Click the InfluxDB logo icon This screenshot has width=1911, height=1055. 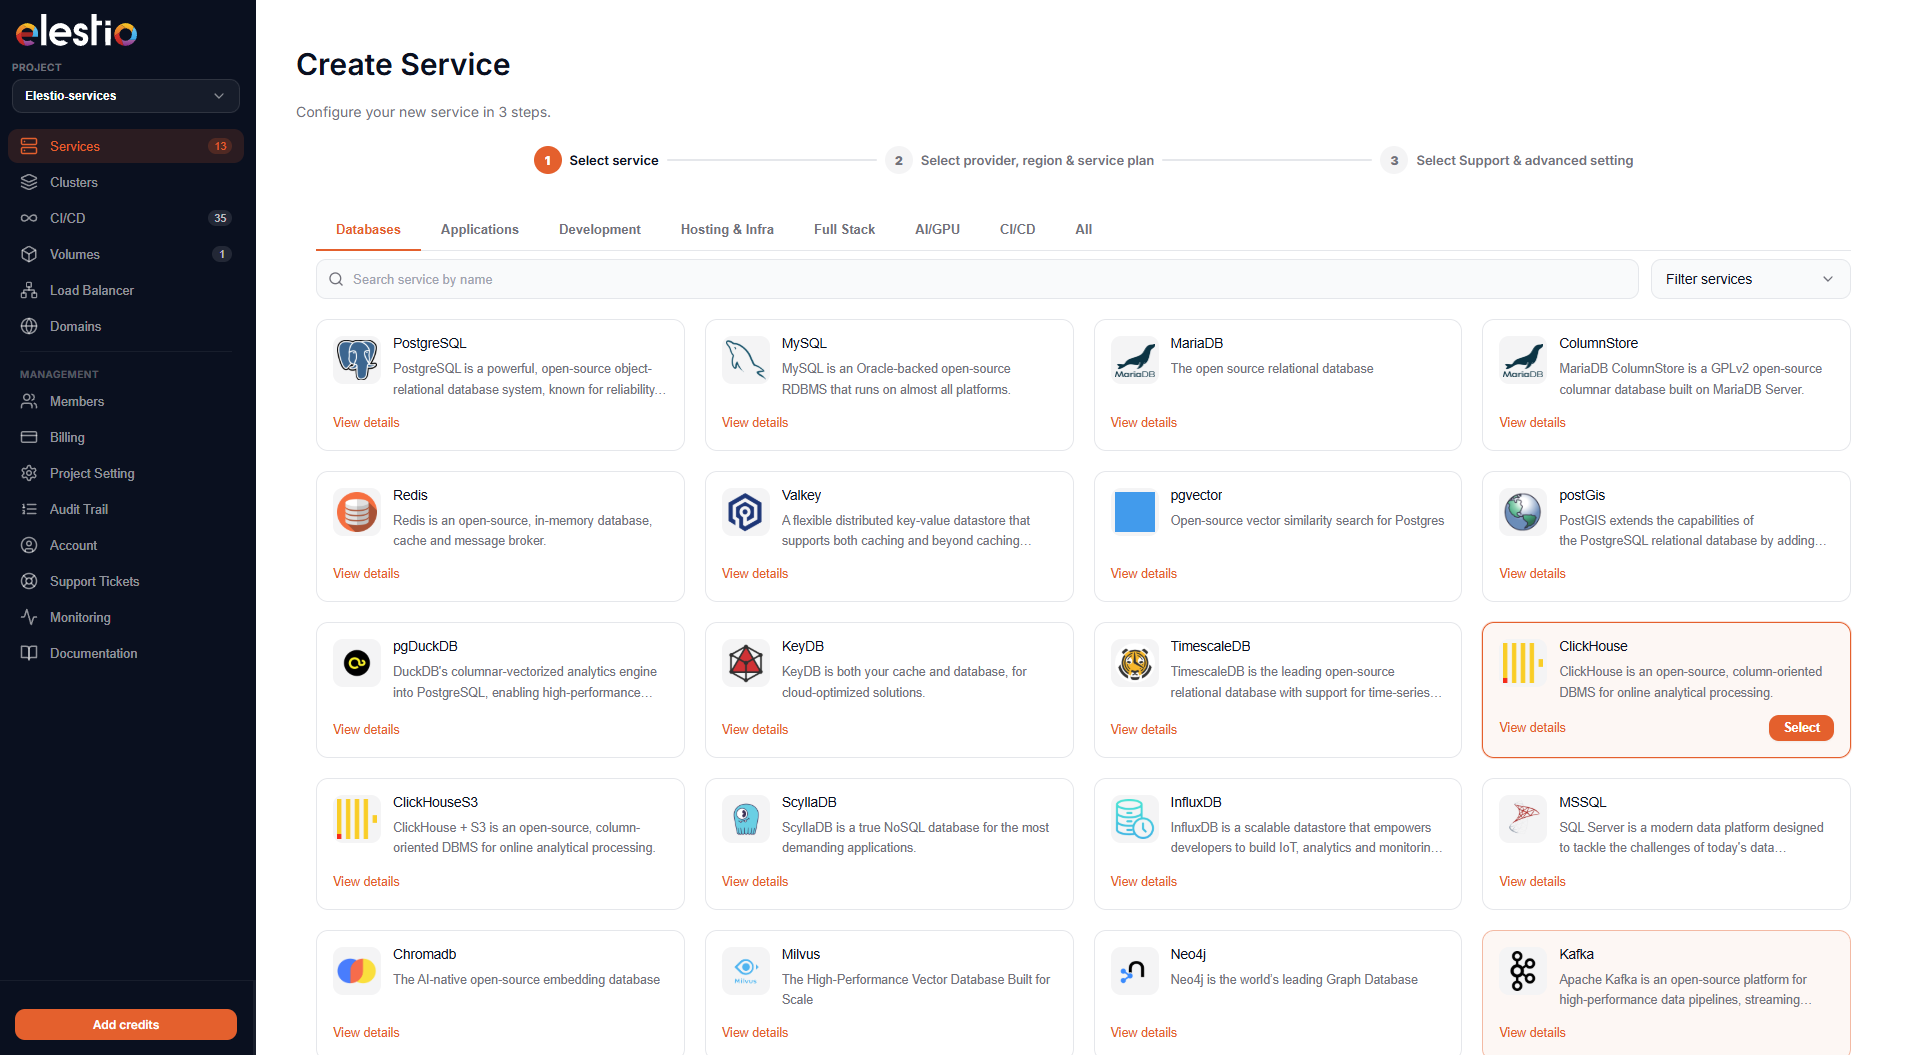[x=1135, y=819]
